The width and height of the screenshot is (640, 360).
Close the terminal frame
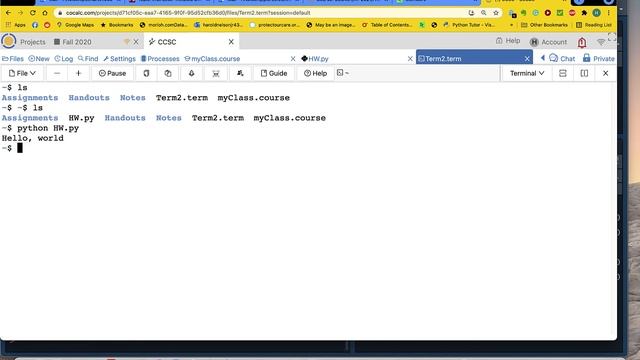pyautogui.click(x=605, y=73)
